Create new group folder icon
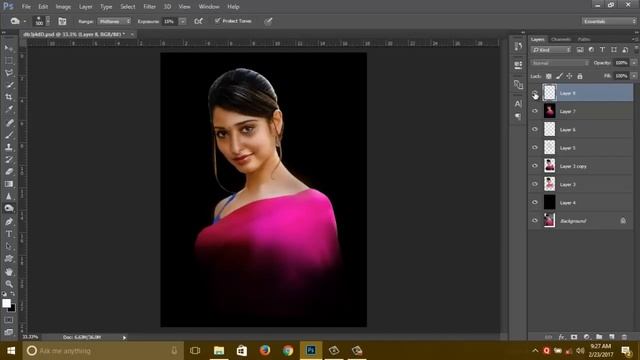This screenshot has width=640, height=360. point(599,337)
